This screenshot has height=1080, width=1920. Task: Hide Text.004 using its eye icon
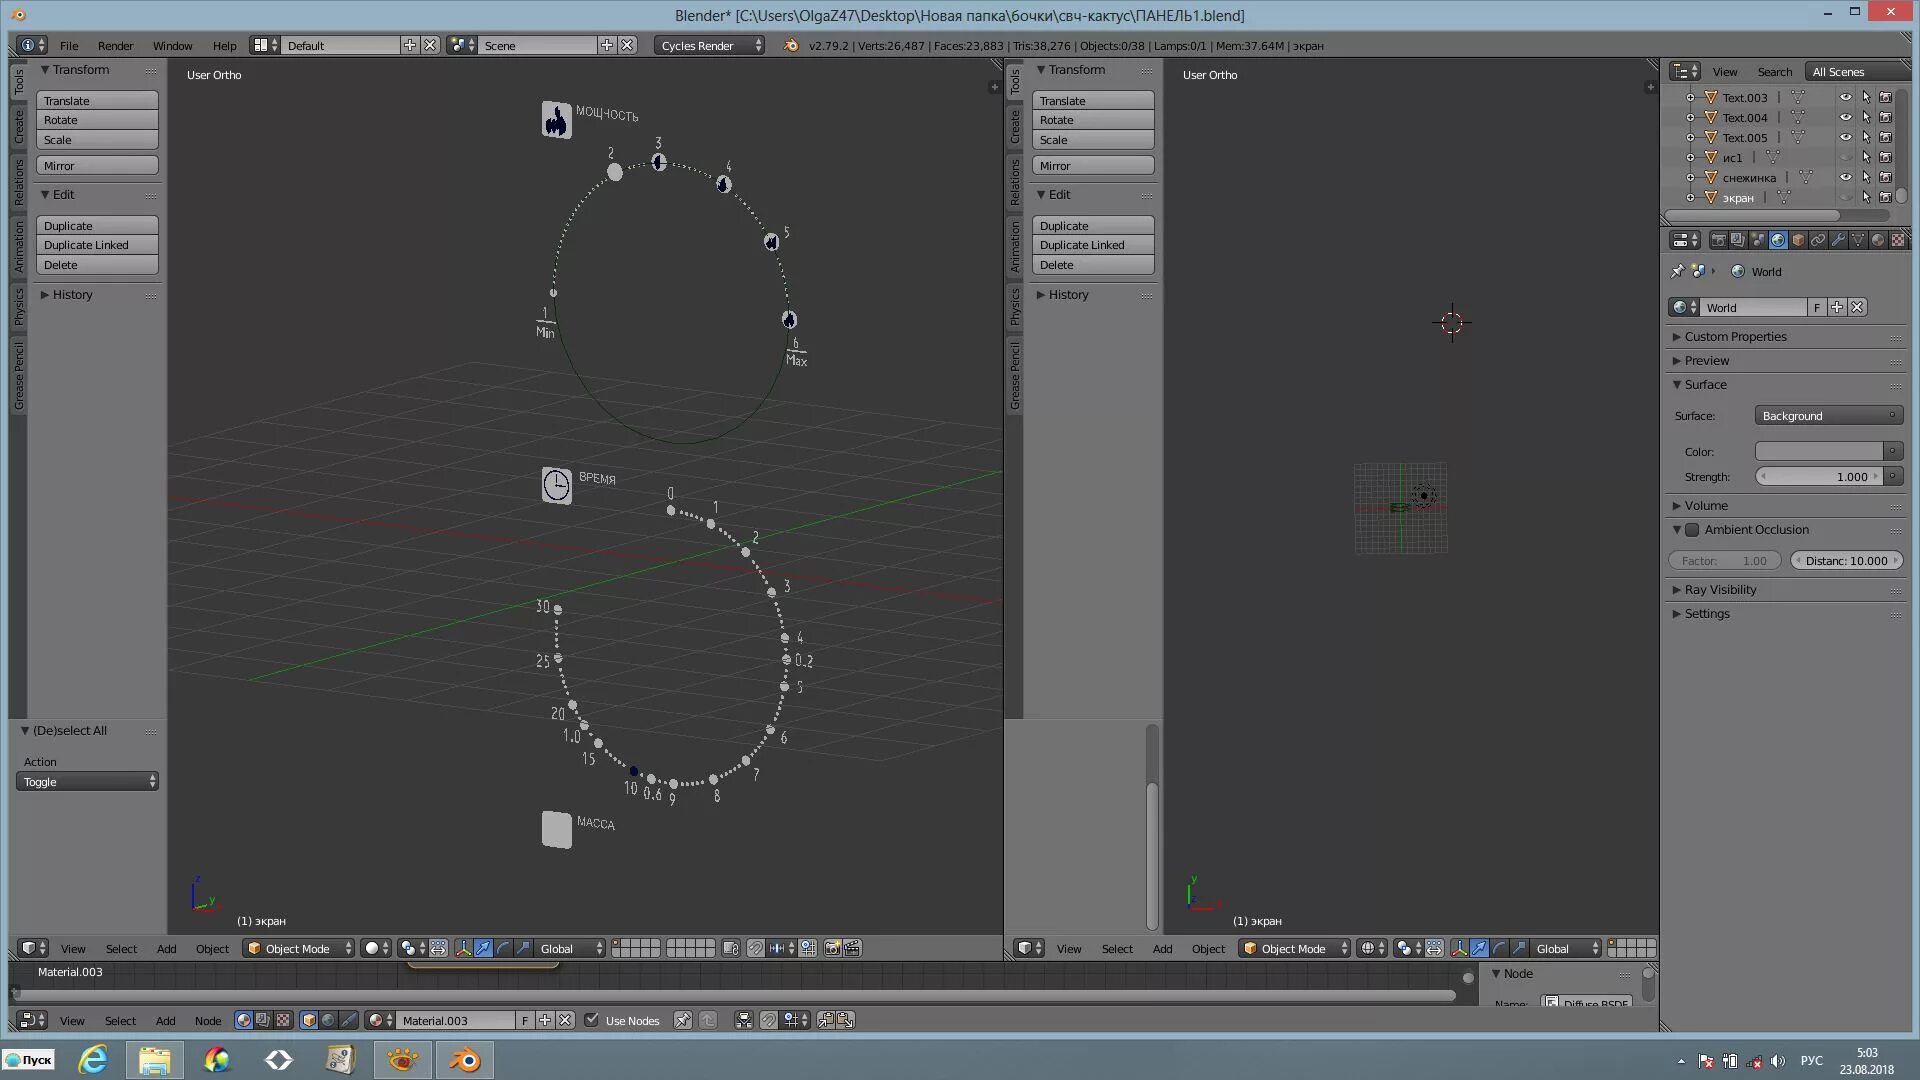click(x=1845, y=117)
